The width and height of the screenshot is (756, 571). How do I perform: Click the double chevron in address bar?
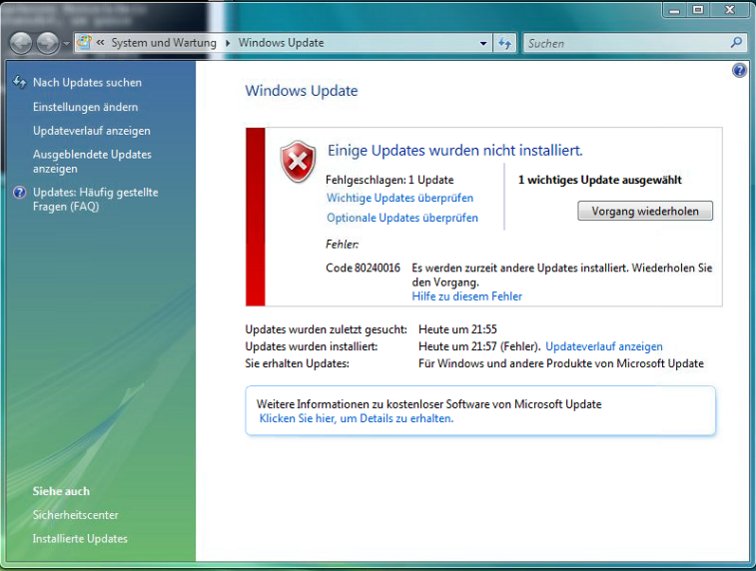pyautogui.click(x=100, y=42)
